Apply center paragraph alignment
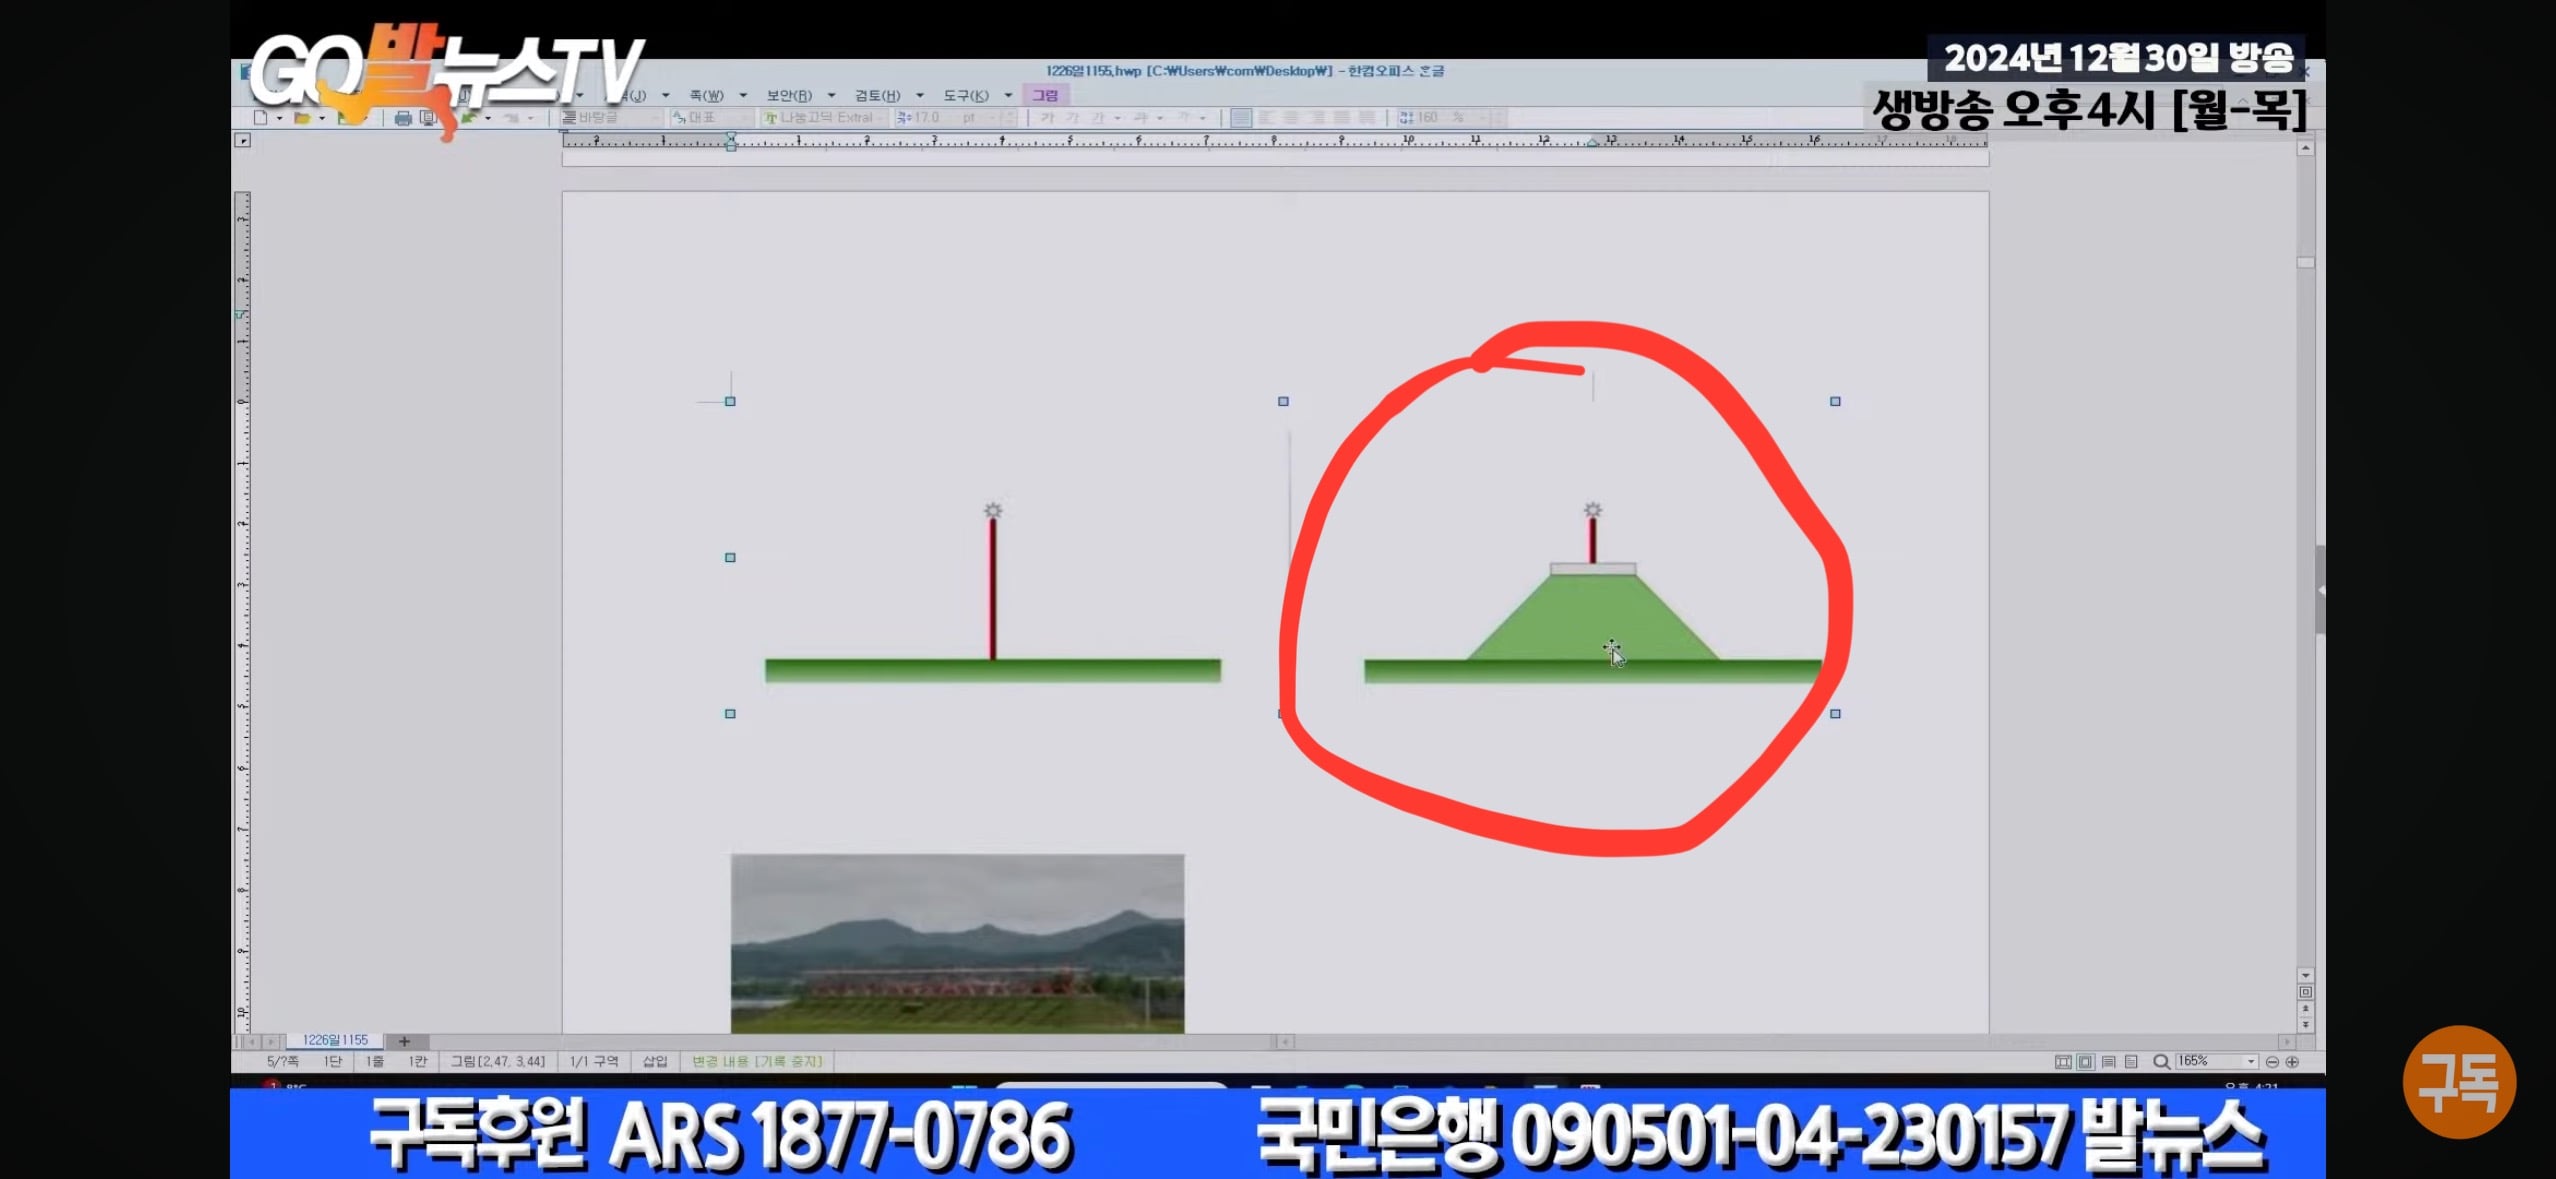This screenshot has height=1179, width=2556. tap(1292, 118)
